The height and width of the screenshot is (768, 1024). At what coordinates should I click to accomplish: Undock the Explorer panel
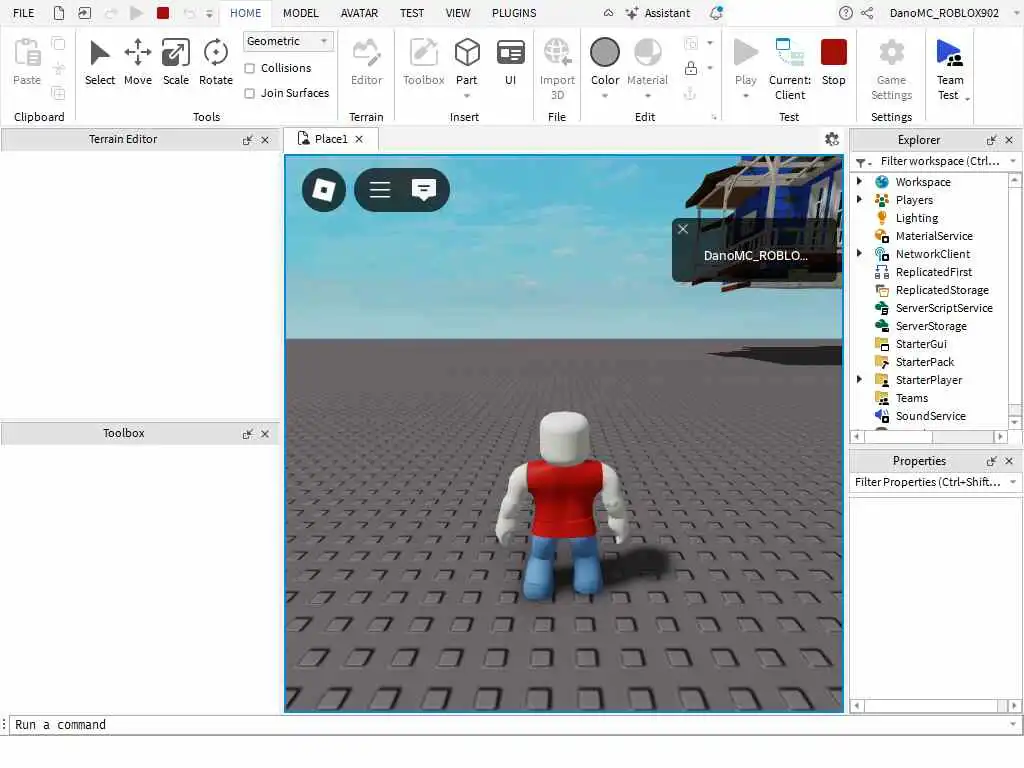991,140
